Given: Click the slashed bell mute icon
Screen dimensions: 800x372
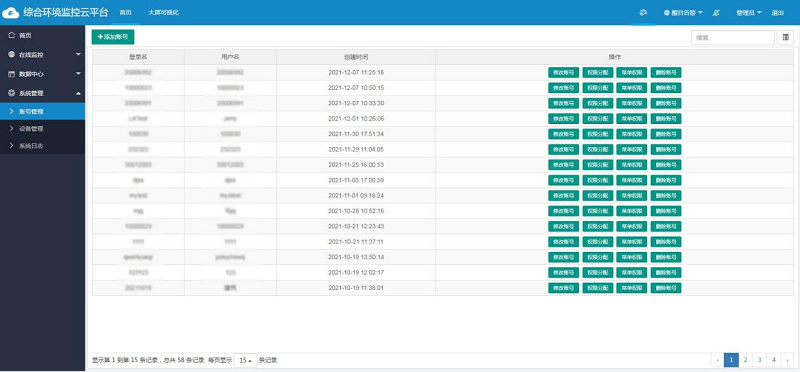Looking at the screenshot, I should [x=716, y=13].
